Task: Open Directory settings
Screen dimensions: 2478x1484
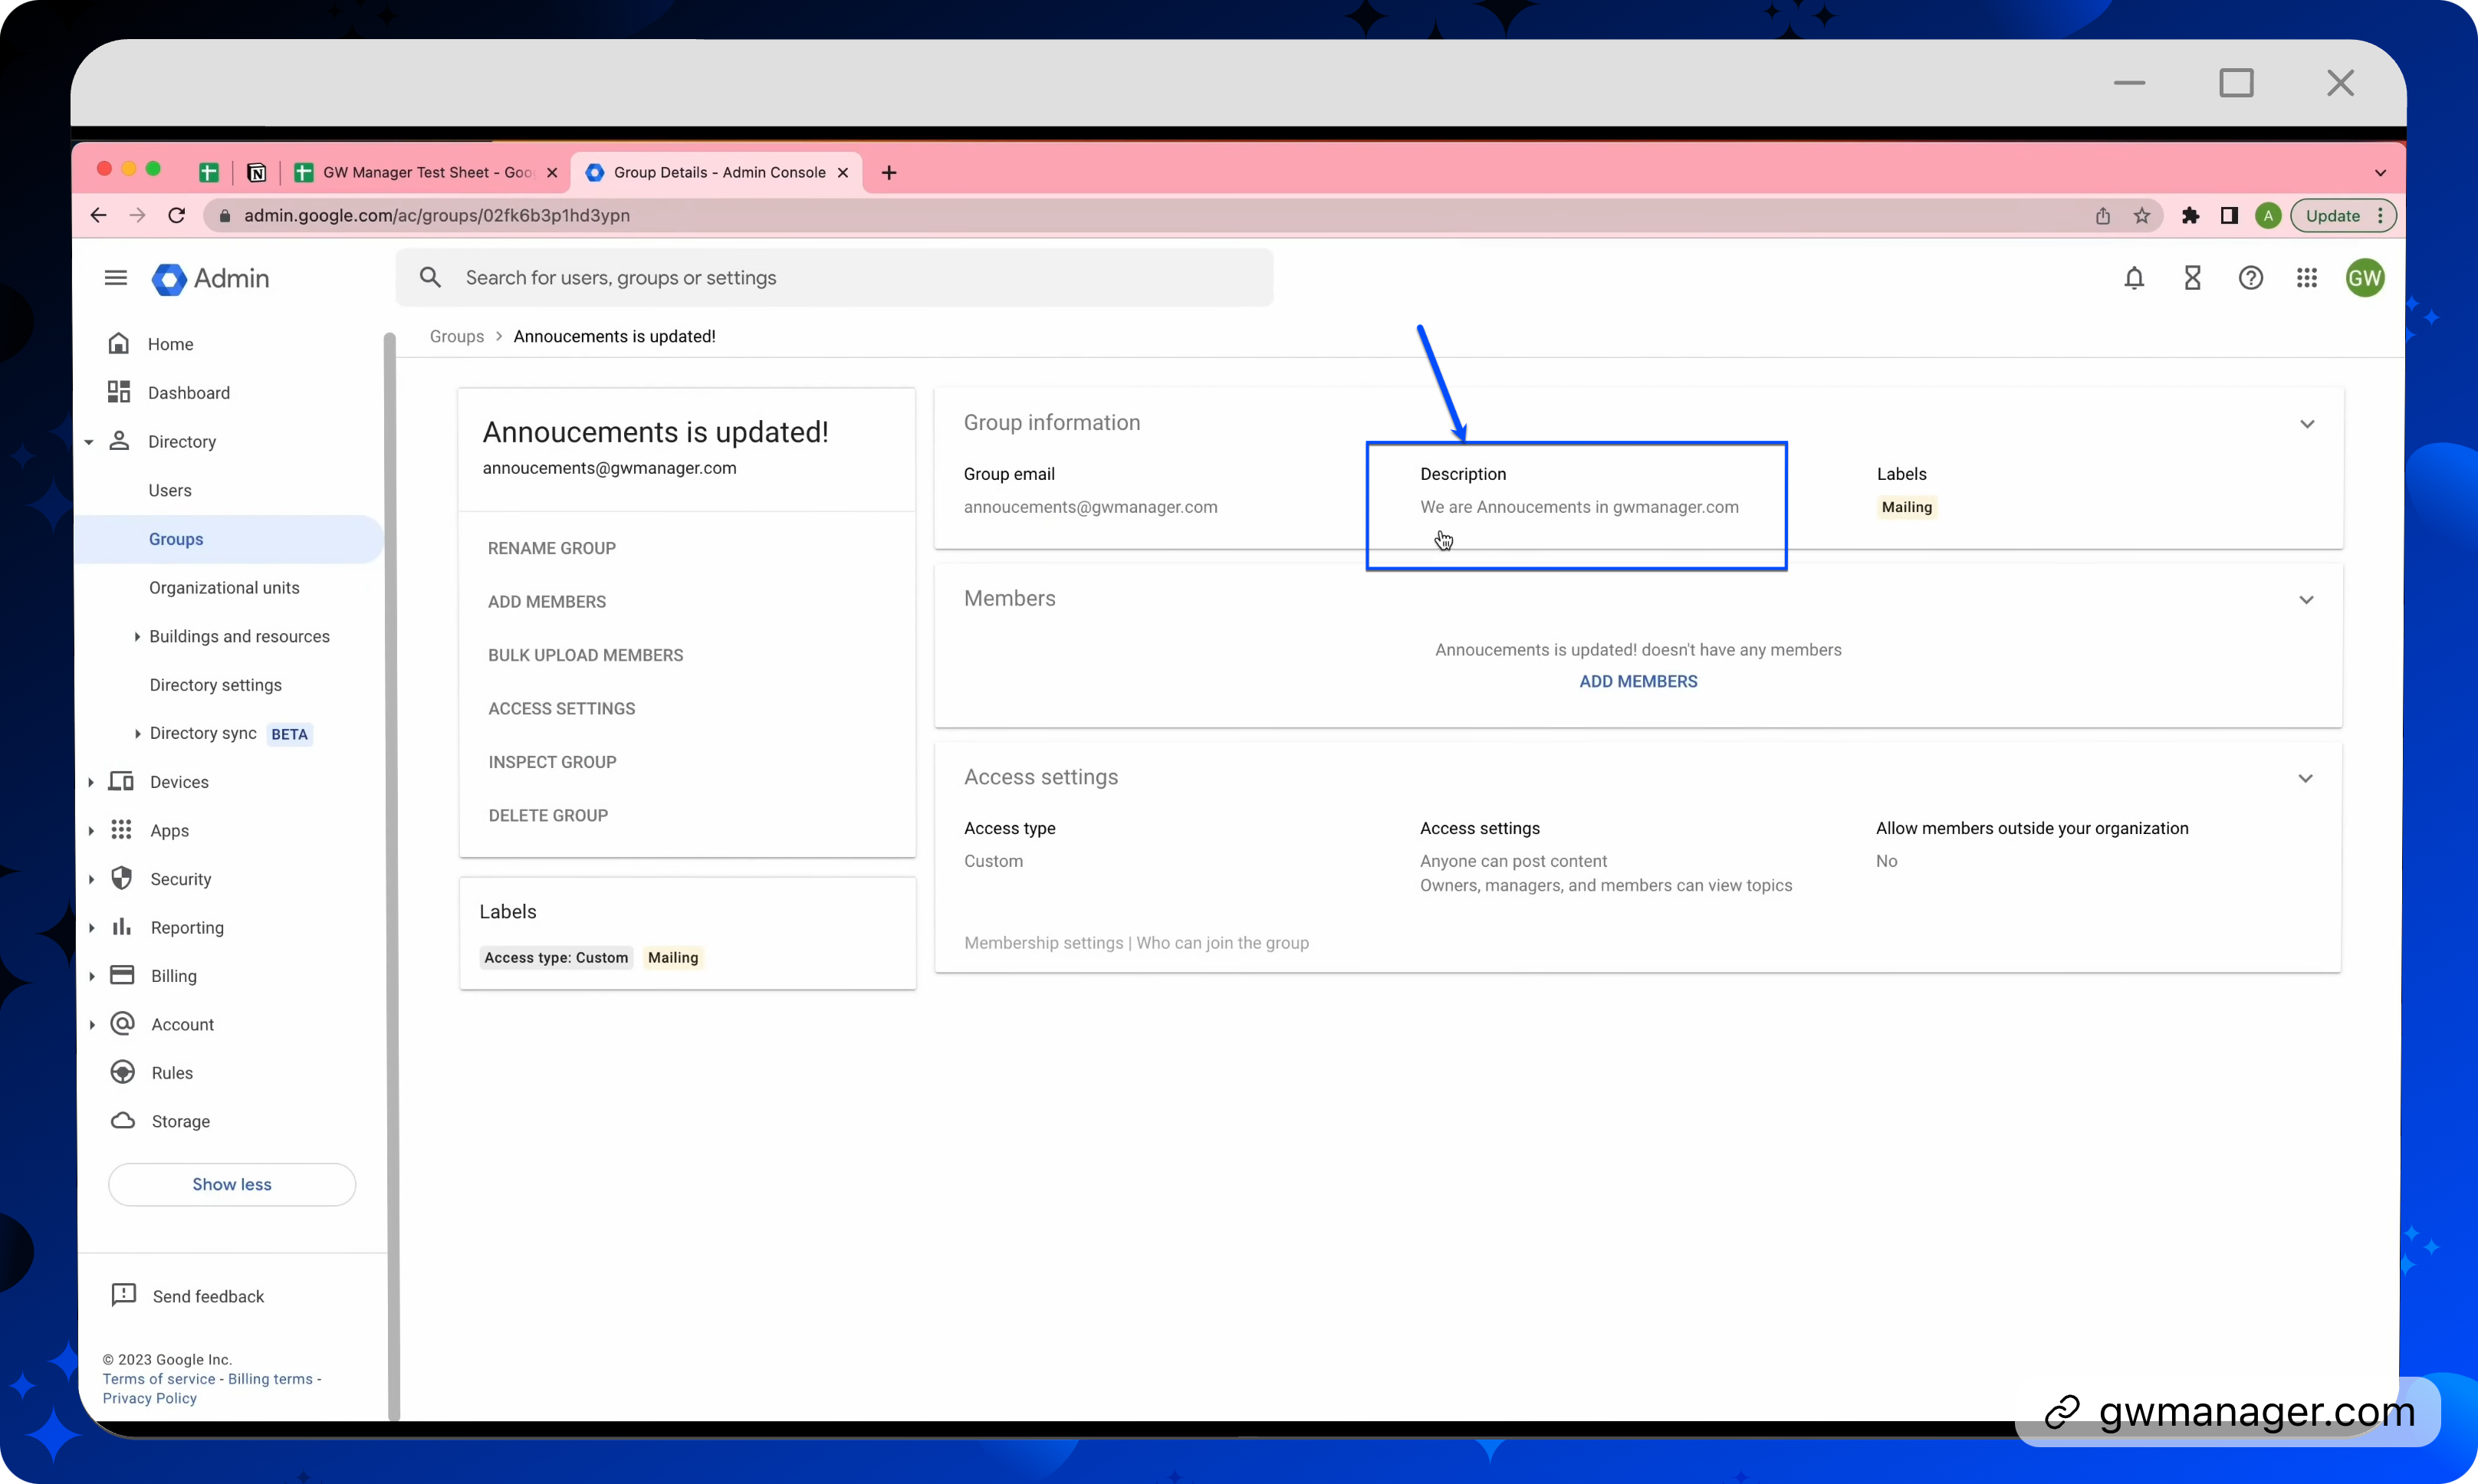Action: pos(215,685)
